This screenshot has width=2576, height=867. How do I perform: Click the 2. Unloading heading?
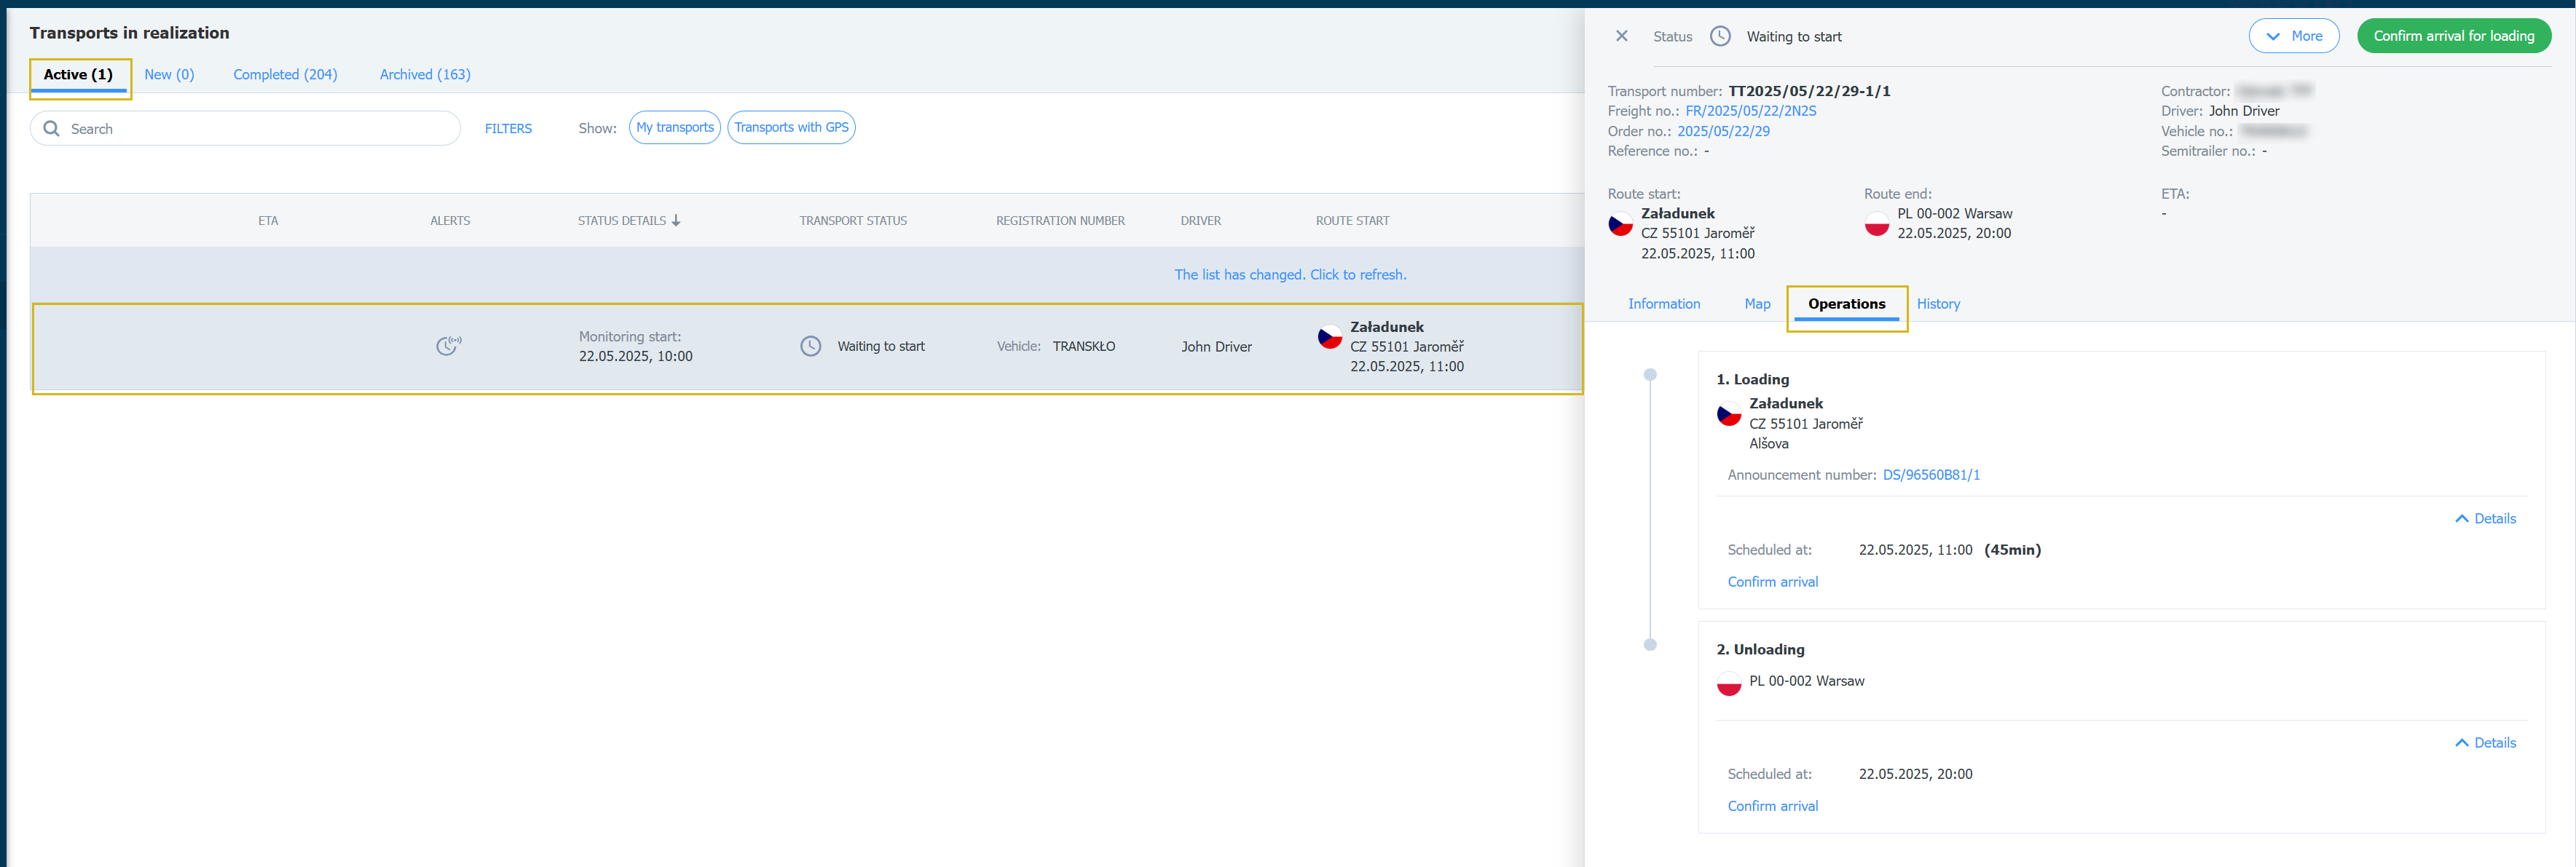[x=1760, y=650]
